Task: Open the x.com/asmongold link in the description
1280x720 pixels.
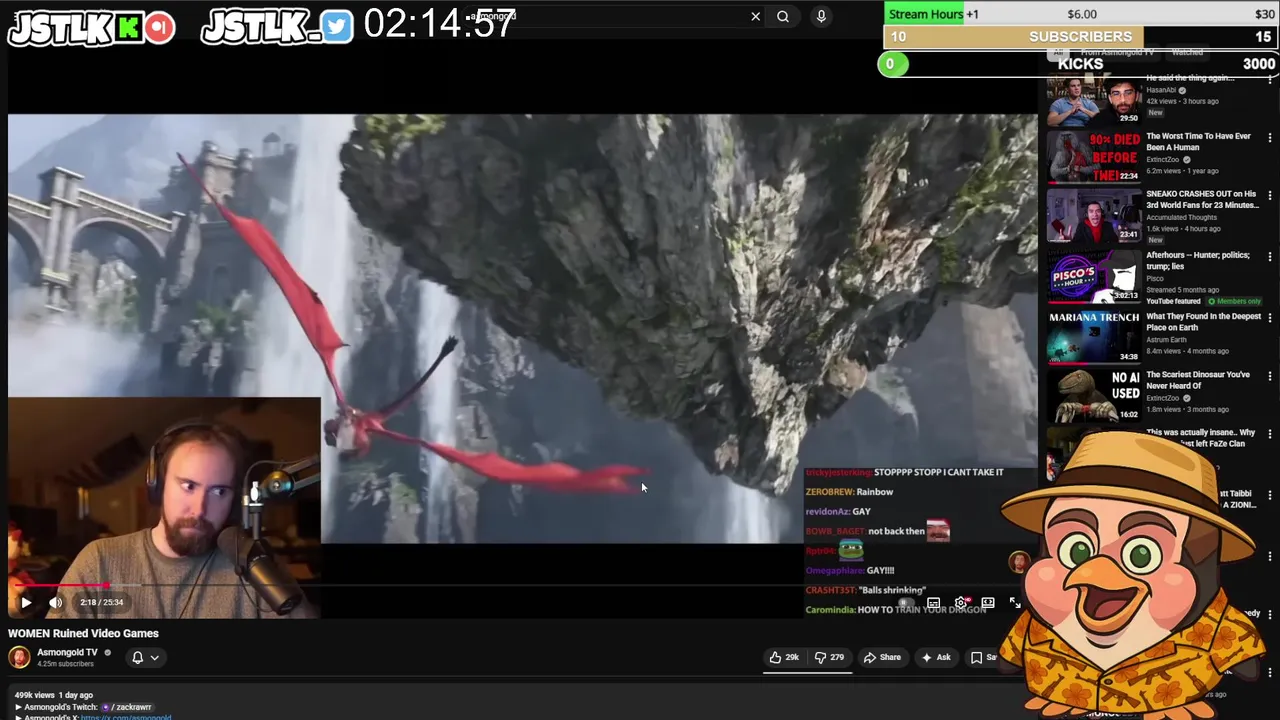Action: tap(125, 717)
